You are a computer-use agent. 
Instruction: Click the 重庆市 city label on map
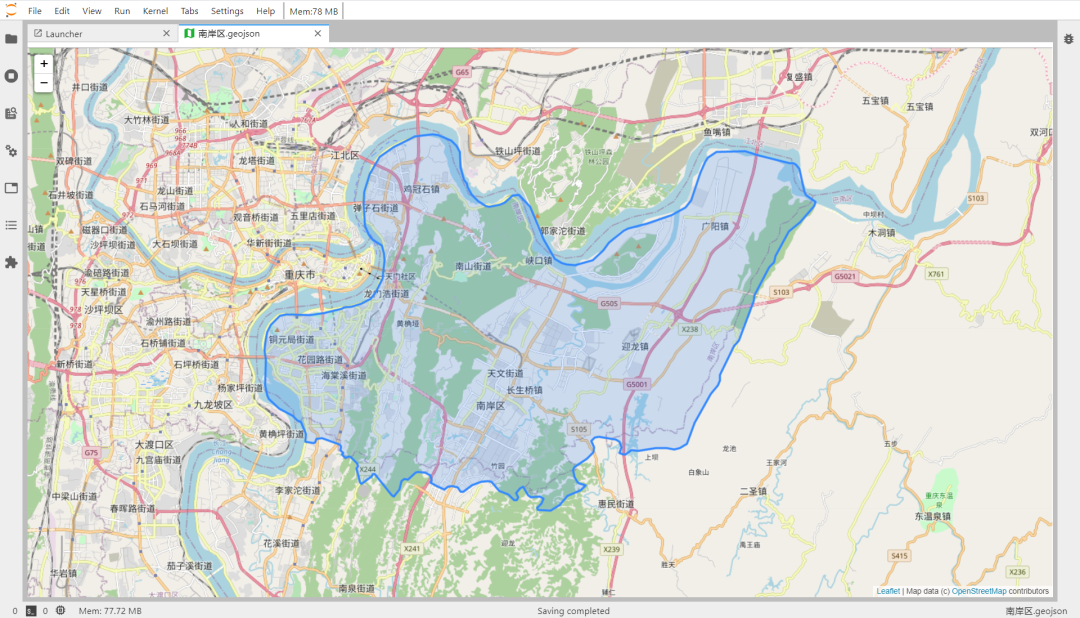300,274
